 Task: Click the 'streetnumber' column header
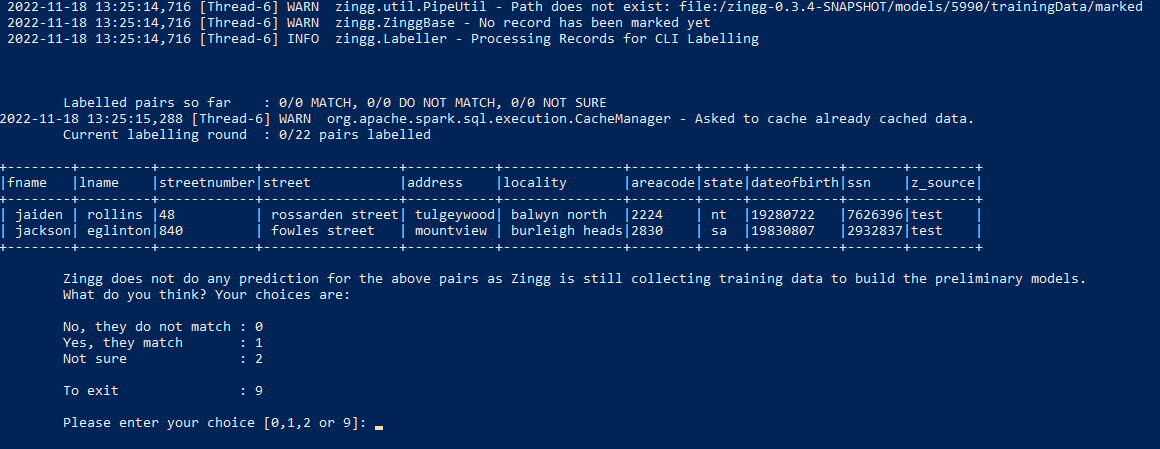(207, 183)
